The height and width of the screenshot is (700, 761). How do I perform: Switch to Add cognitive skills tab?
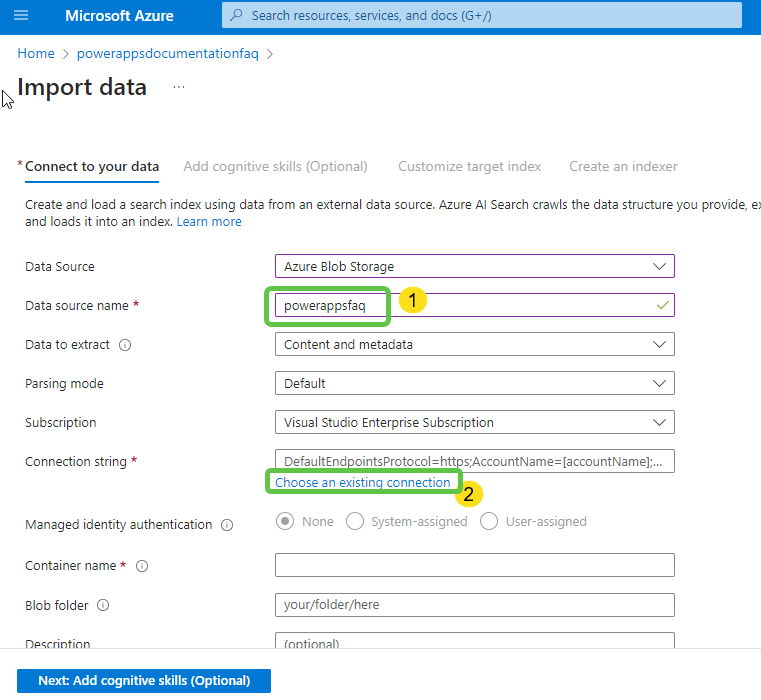pyautogui.click(x=275, y=166)
